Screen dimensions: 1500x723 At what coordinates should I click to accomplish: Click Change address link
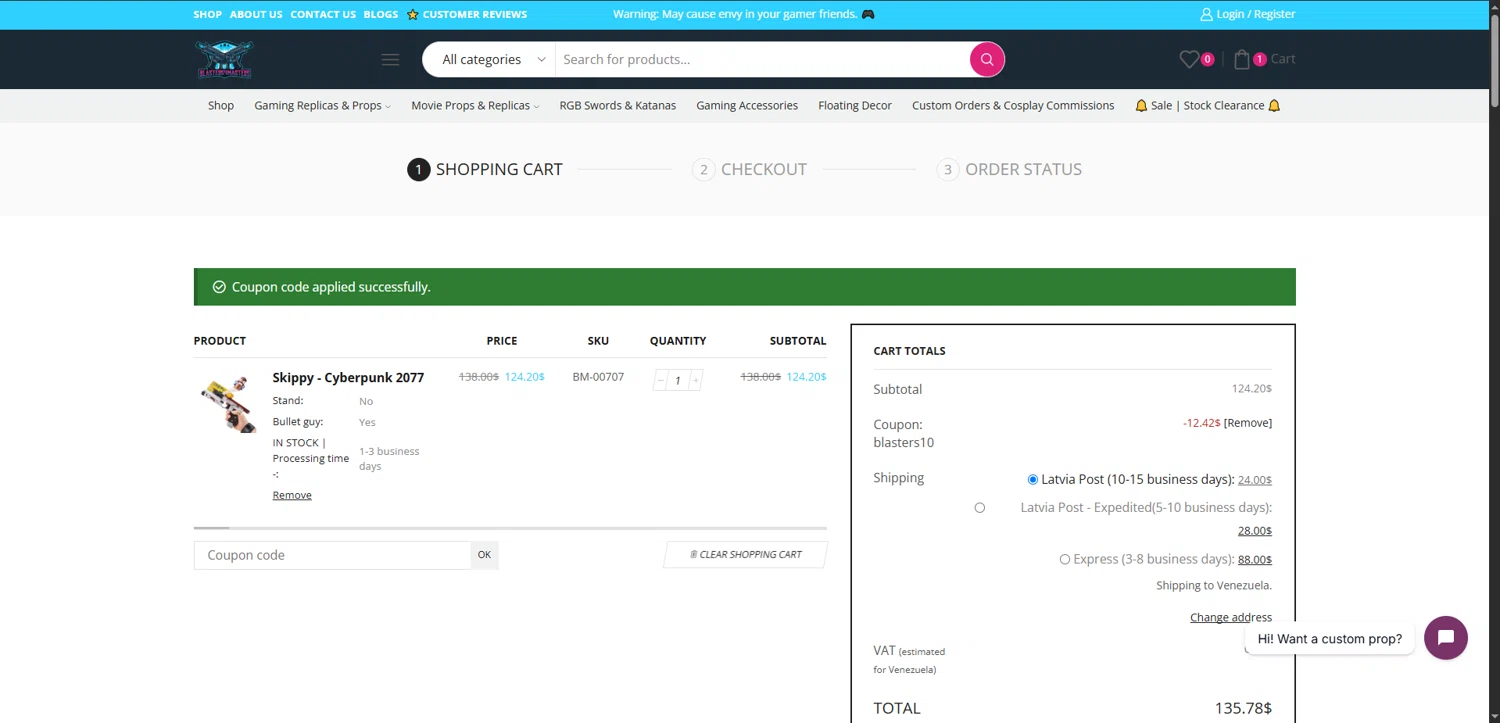pyautogui.click(x=1231, y=617)
